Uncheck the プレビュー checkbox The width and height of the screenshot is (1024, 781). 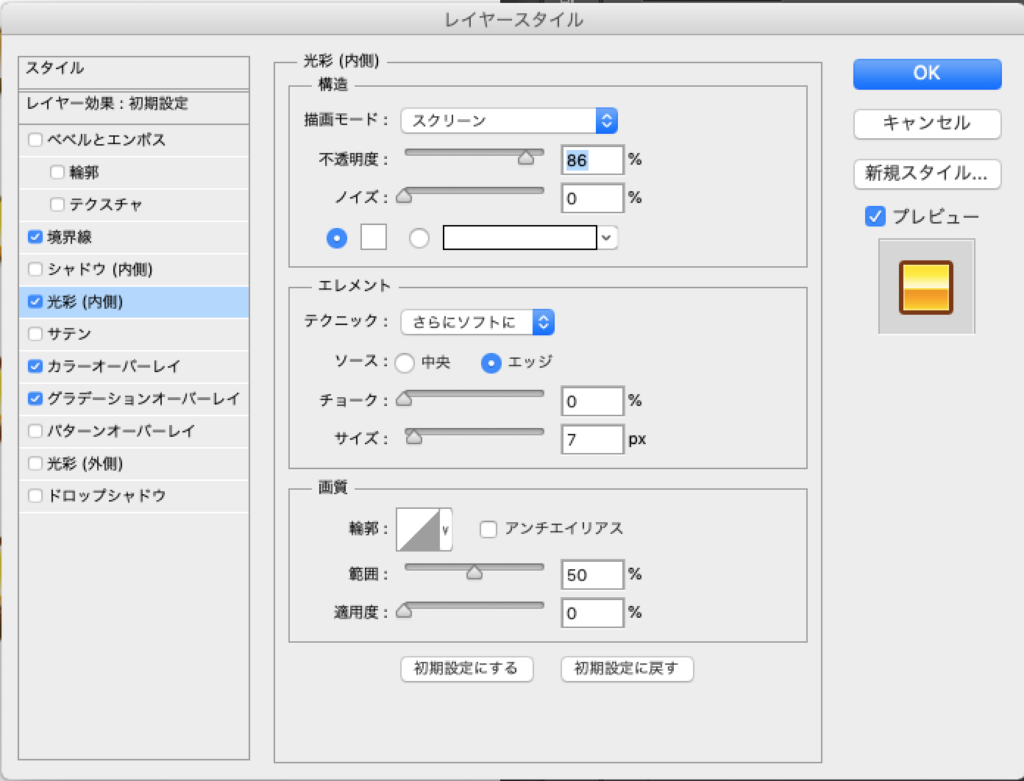pyautogui.click(x=875, y=216)
